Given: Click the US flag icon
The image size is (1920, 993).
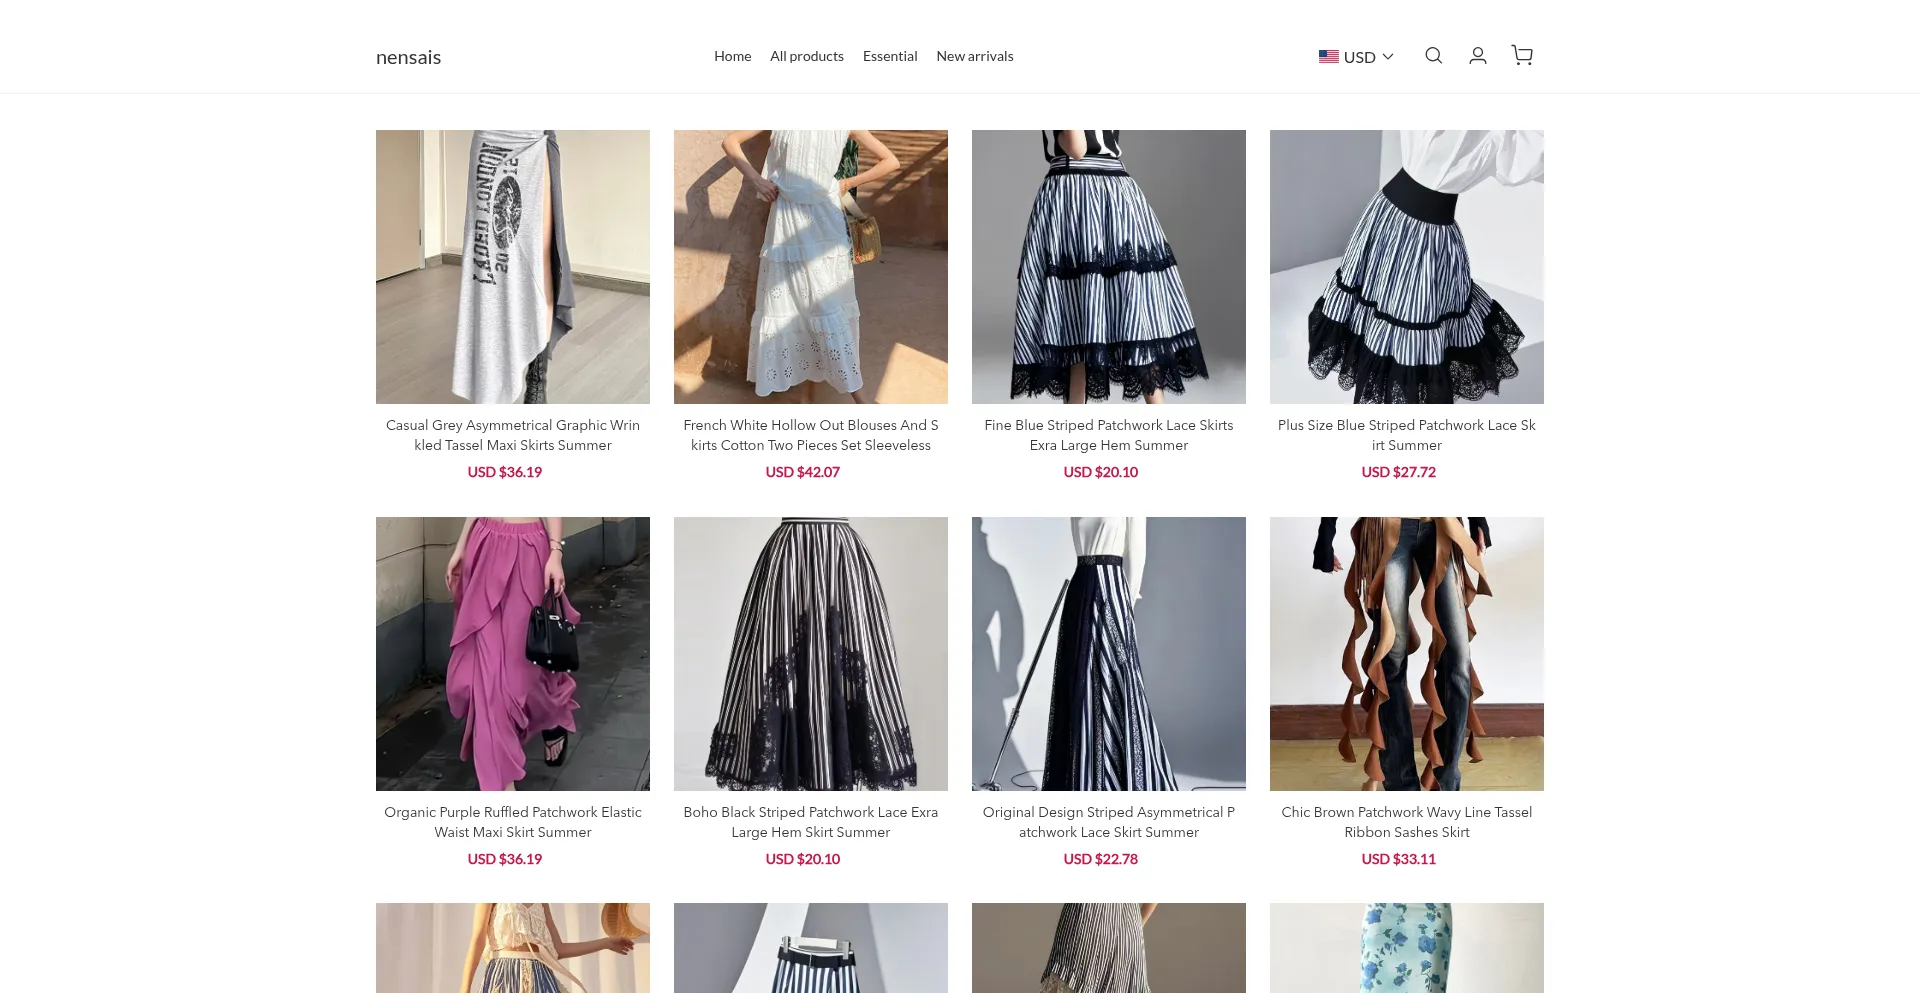Looking at the screenshot, I should coord(1328,57).
